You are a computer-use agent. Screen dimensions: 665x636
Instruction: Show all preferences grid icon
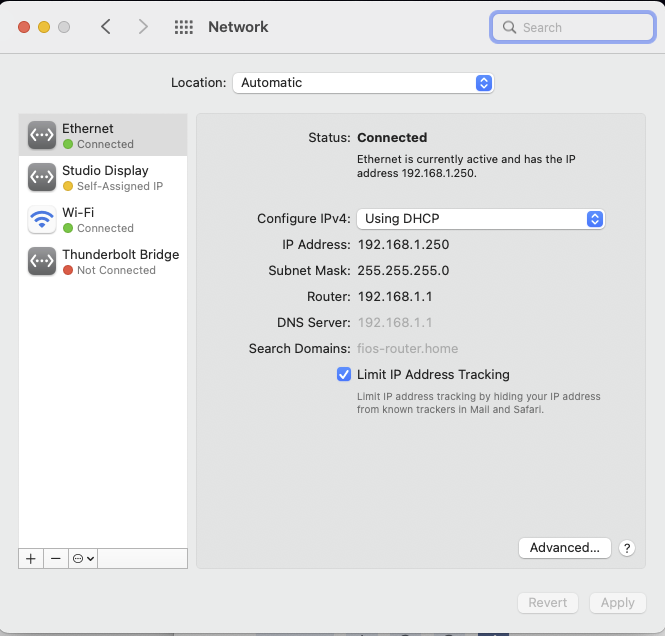click(x=184, y=28)
